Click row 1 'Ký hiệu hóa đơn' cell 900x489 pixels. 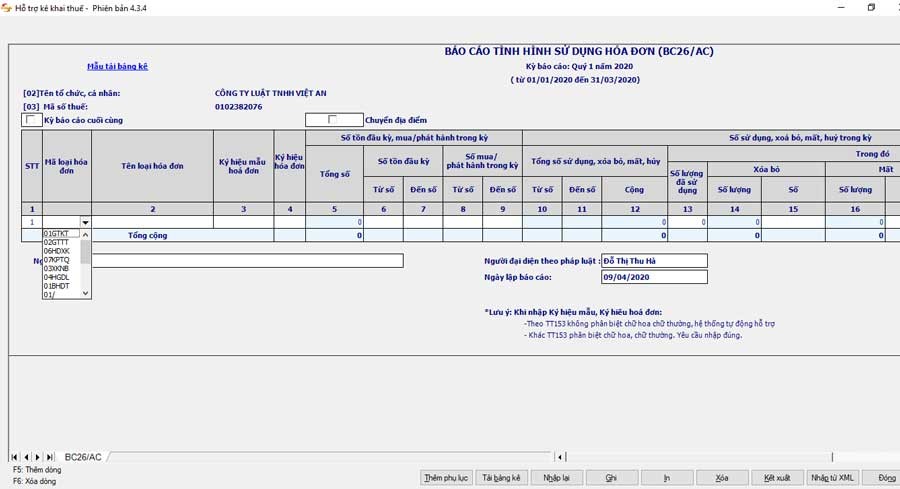coord(290,222)
